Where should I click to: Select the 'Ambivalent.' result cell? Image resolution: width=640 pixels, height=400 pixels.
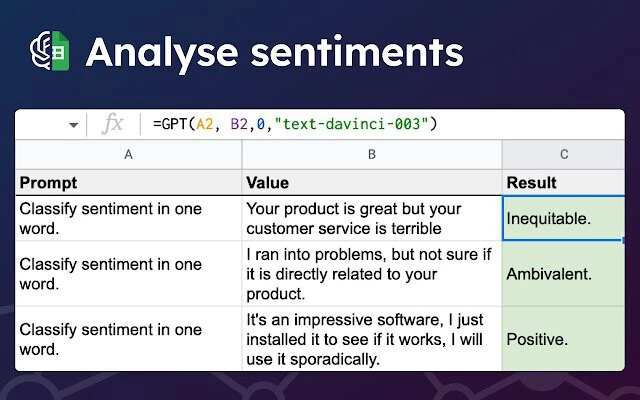click(x=564, y=274)
